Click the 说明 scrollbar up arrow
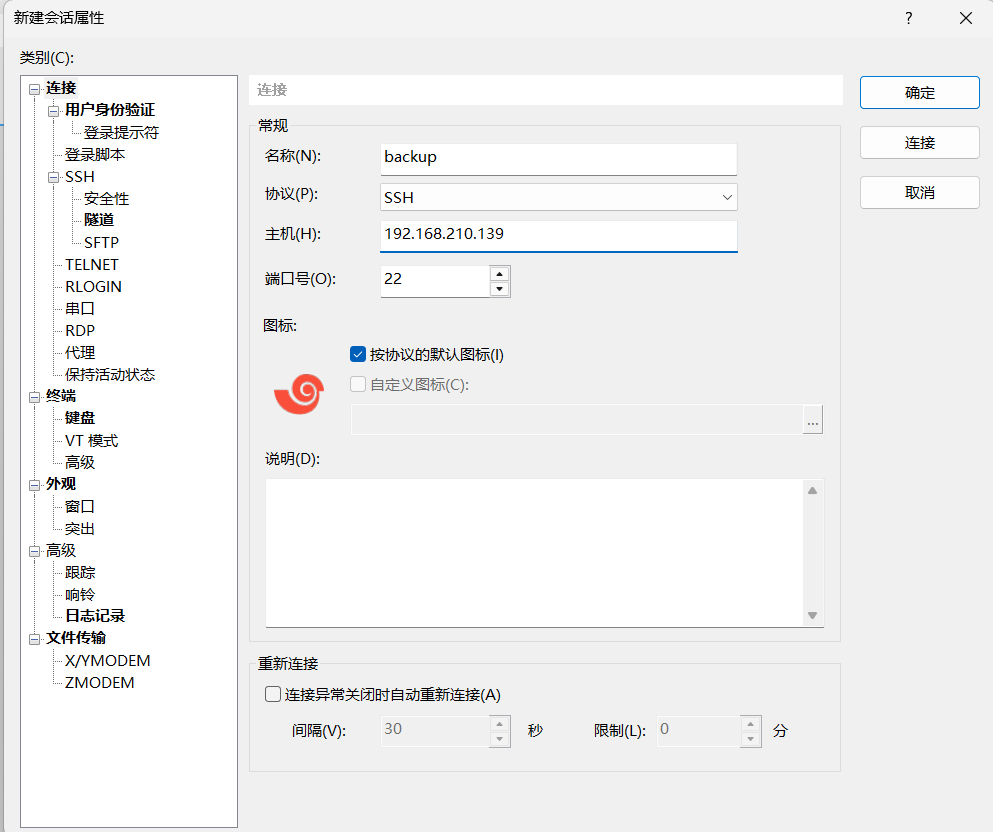This screenshot has height=832, width=993. pyautogui.click(x=813, y=490)
